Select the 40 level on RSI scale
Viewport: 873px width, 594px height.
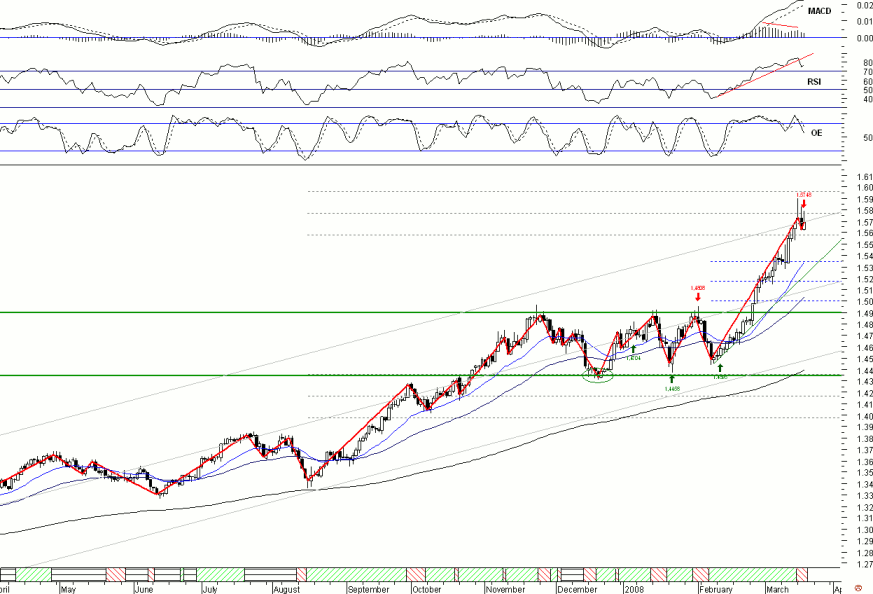(x=868, y=100)
